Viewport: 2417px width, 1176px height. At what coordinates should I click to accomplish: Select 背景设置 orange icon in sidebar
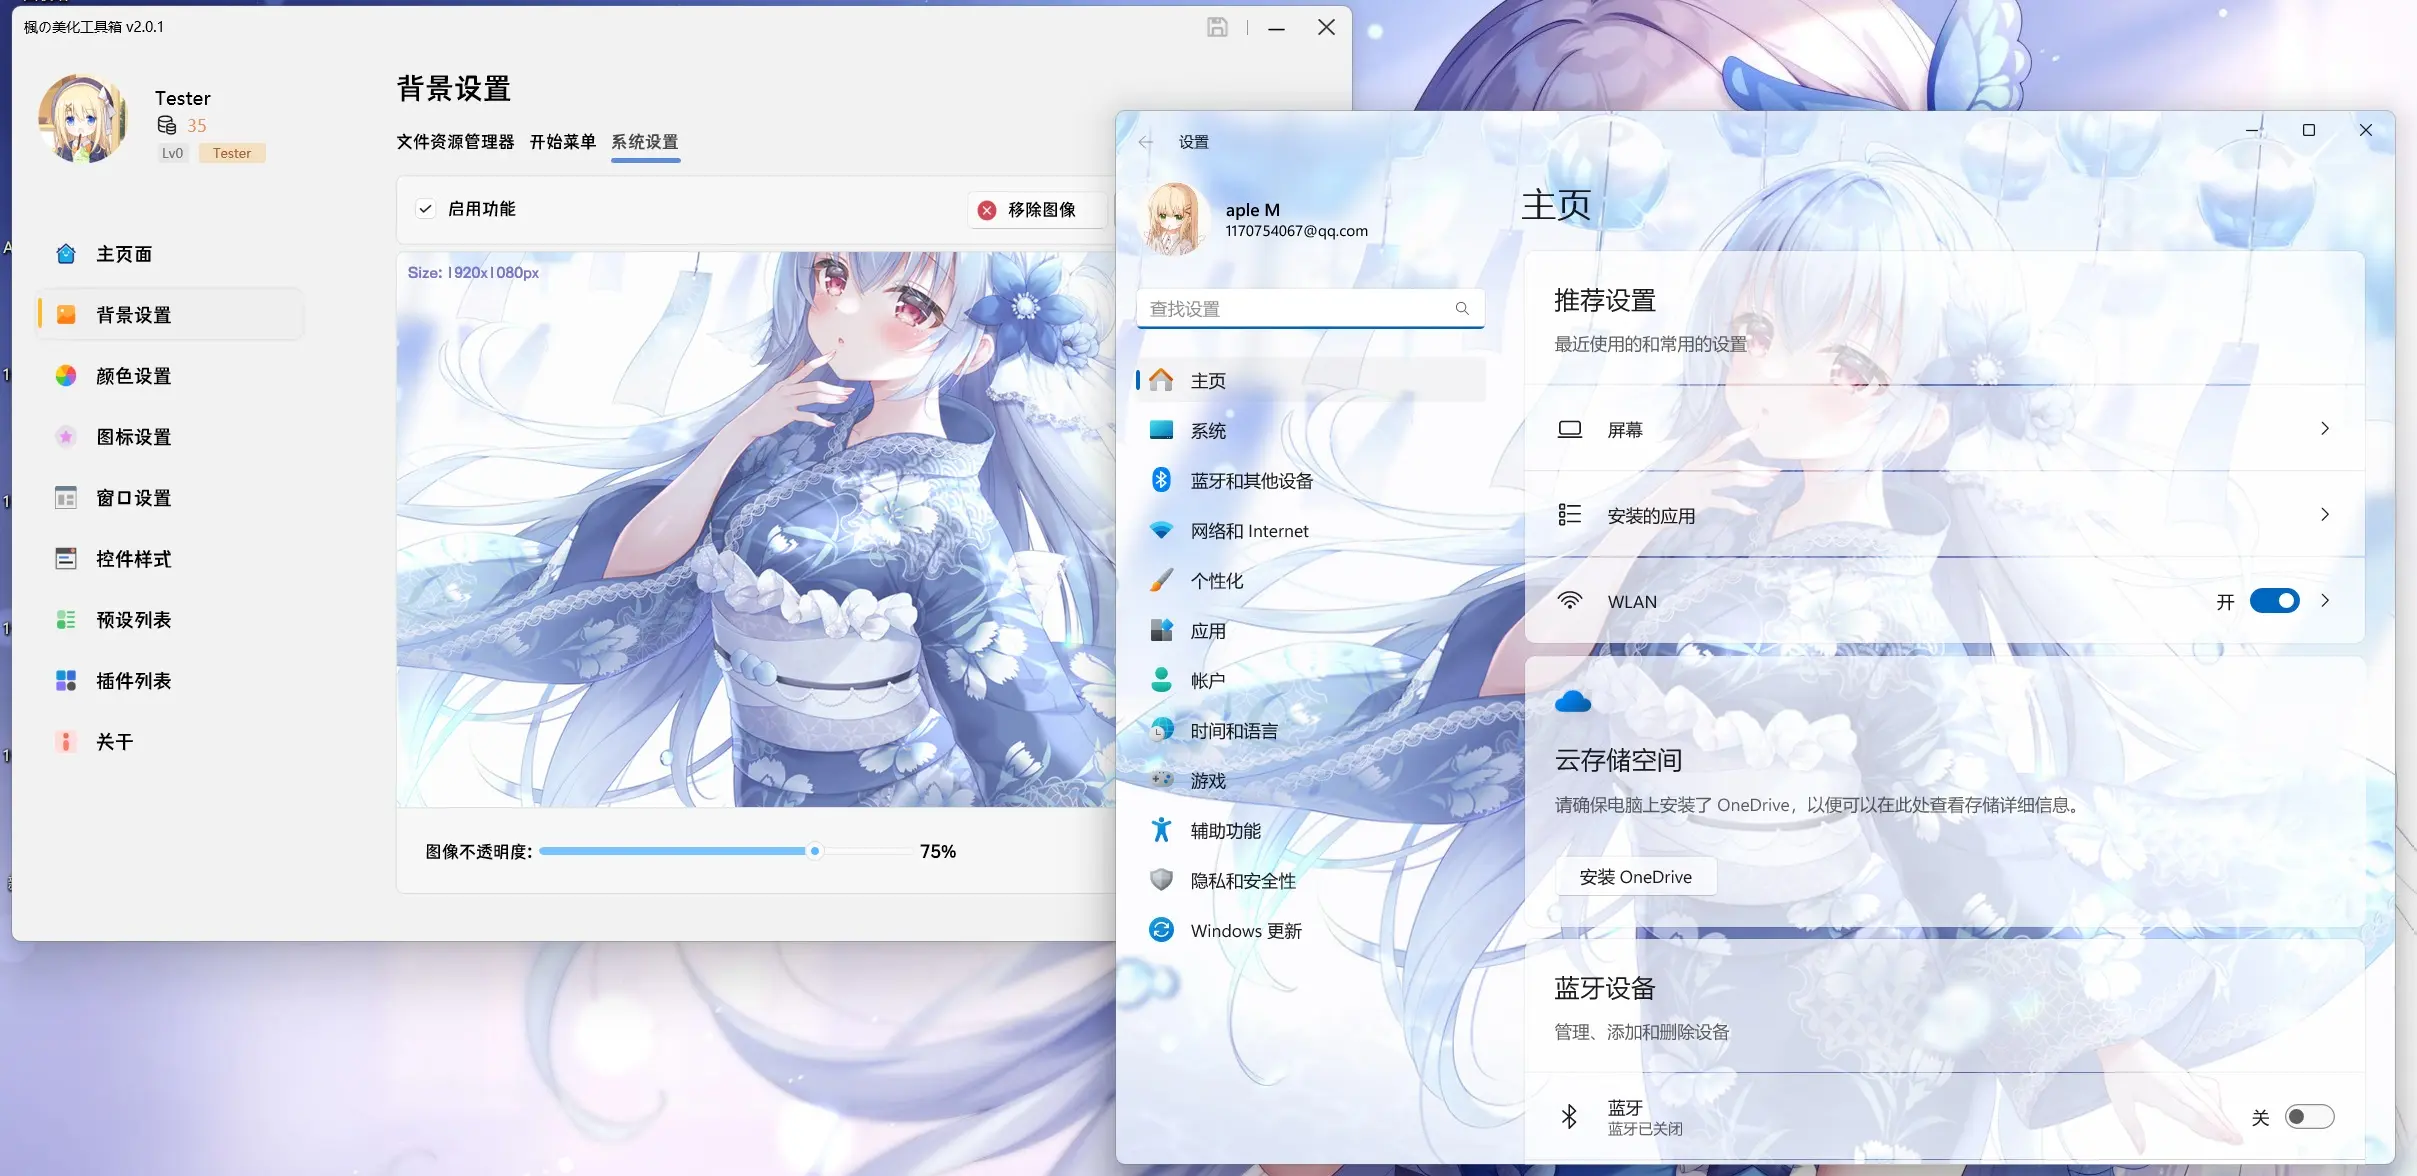(x=66, y=315)
